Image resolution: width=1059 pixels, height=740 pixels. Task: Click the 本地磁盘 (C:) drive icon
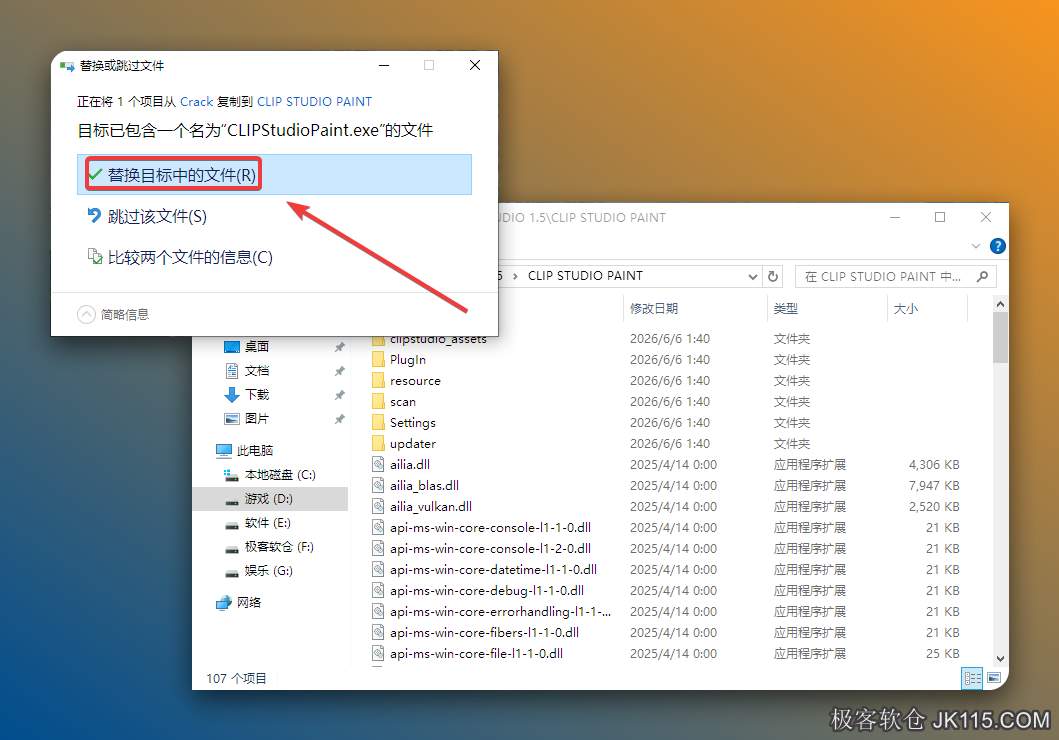tap(232, 475)
